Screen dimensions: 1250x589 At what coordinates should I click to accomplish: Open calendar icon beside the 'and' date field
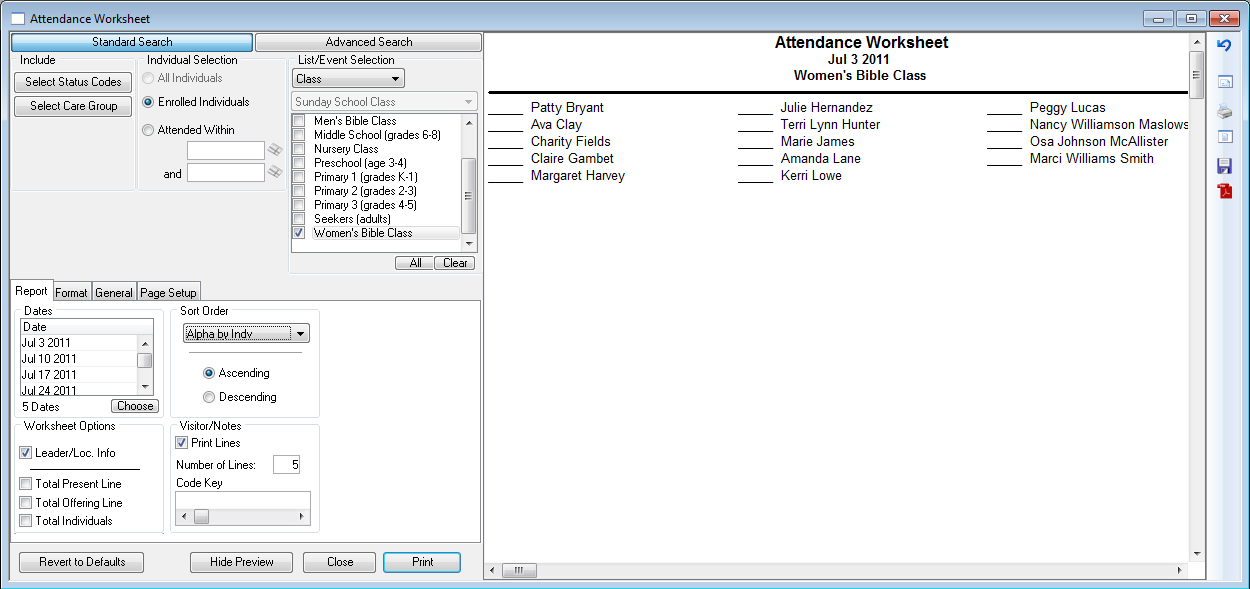[x=275, y=173]
